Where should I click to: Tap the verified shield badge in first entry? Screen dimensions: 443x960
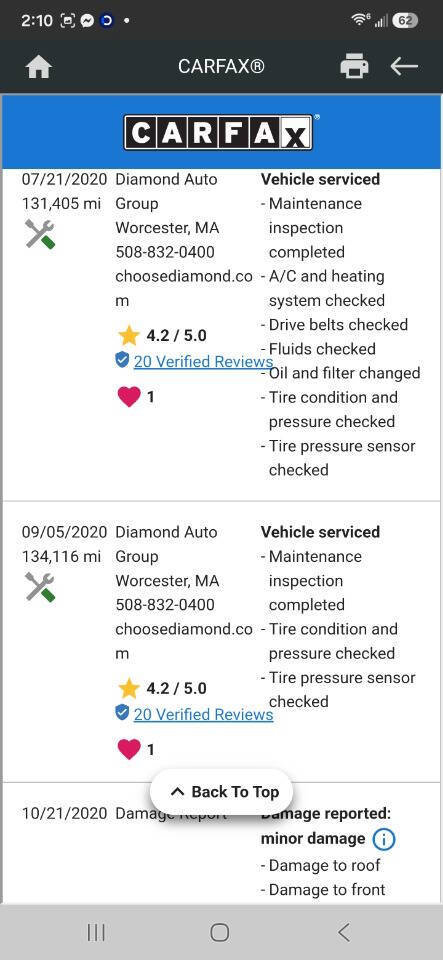click(x=122, y=360)
